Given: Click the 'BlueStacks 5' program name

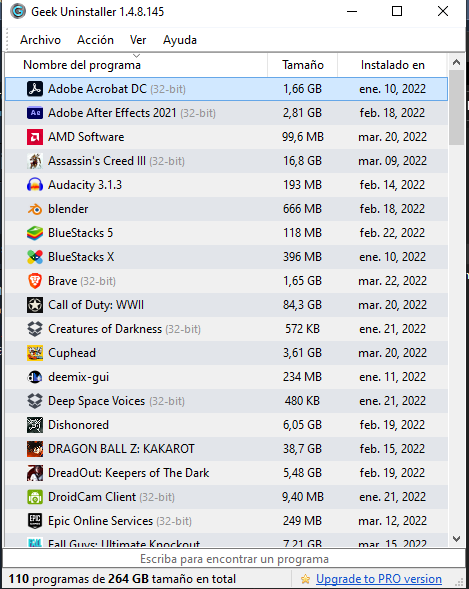Looking at the screenshot, I should click(80, 233).
